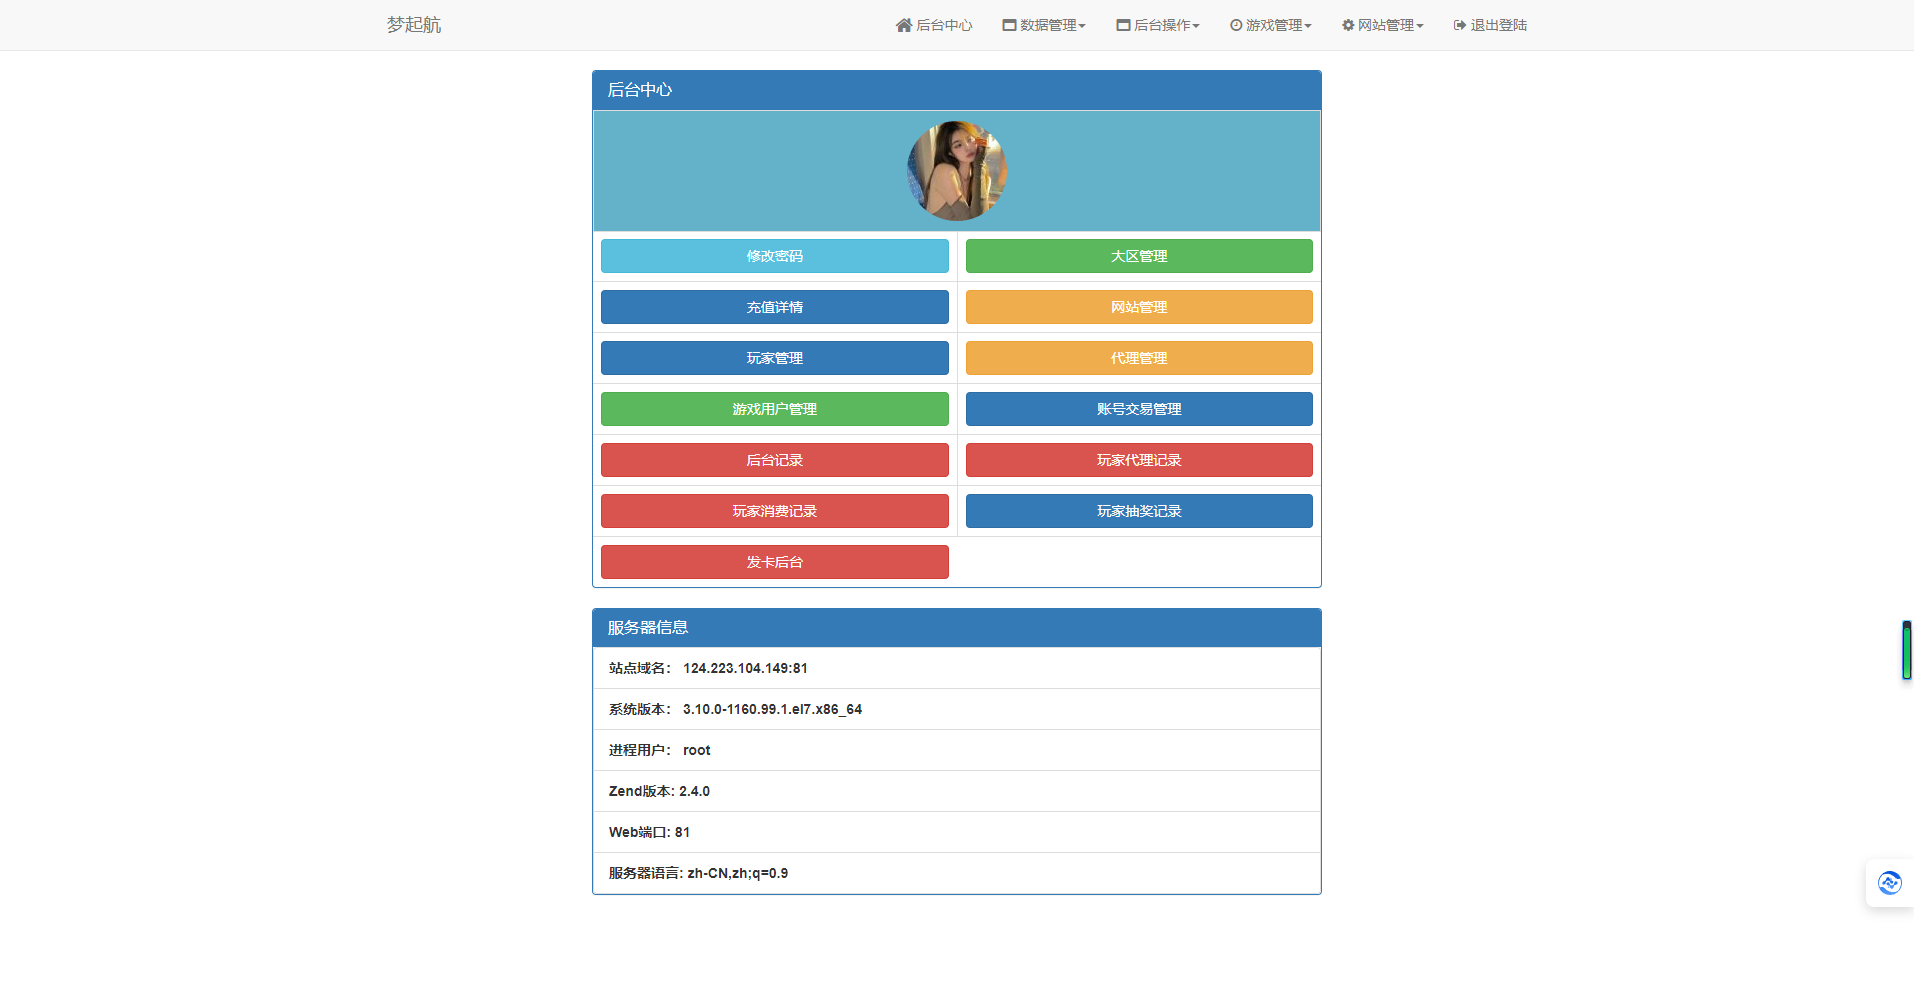Log out via 退出登陆
Screen dimensions: 1914x1007
click(x=1490, y=25)
